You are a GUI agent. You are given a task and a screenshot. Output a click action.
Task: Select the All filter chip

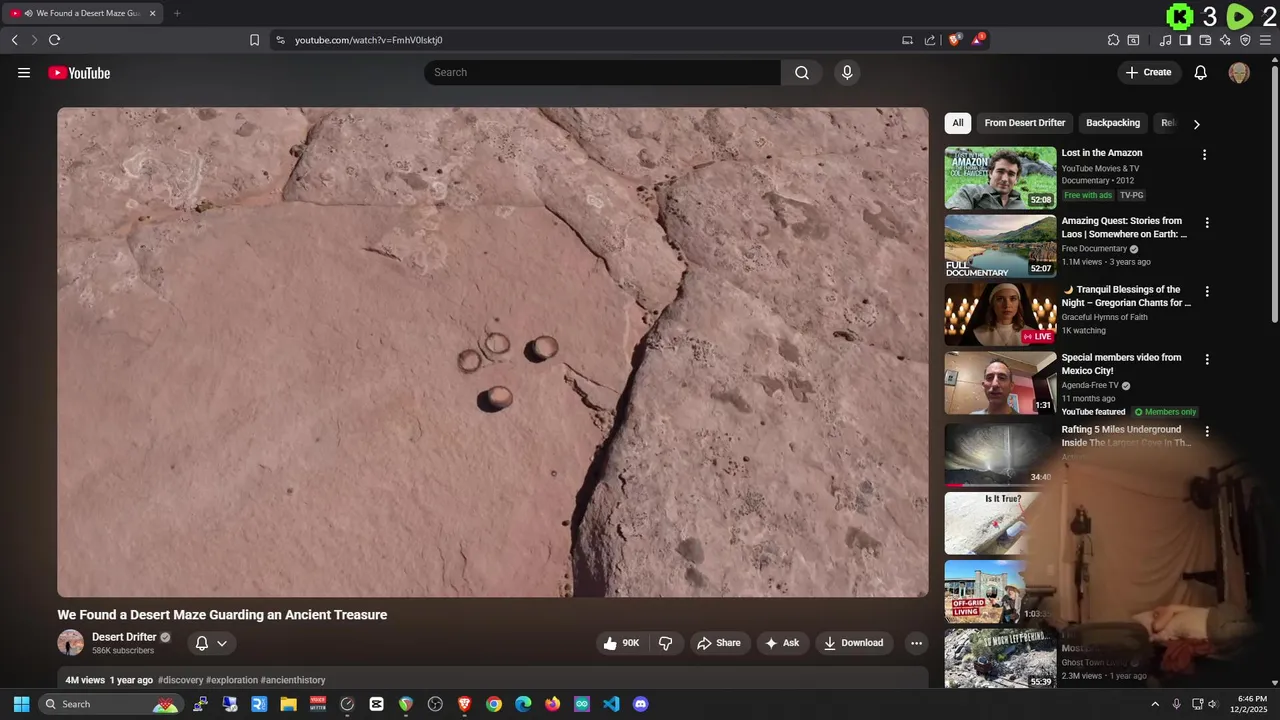(958, 123)
